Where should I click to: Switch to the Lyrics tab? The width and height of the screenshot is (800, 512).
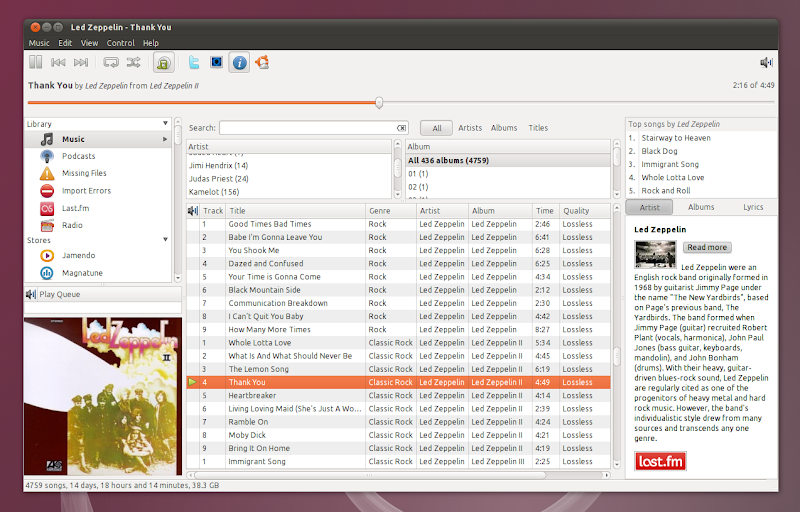(x=753, y=207)
